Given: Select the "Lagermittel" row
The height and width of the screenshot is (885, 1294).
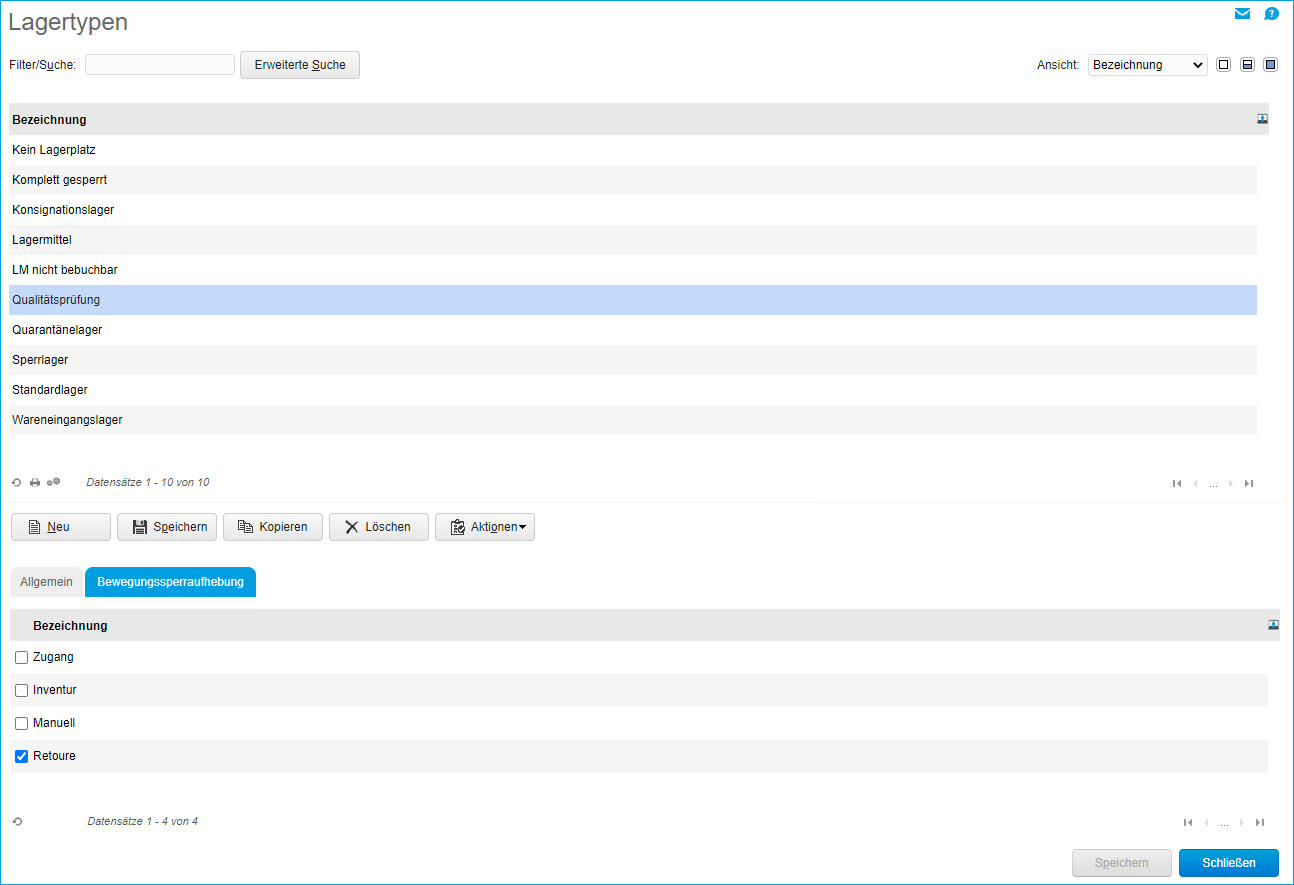Looking at the screenshot, I should click(x=633, y=240).
